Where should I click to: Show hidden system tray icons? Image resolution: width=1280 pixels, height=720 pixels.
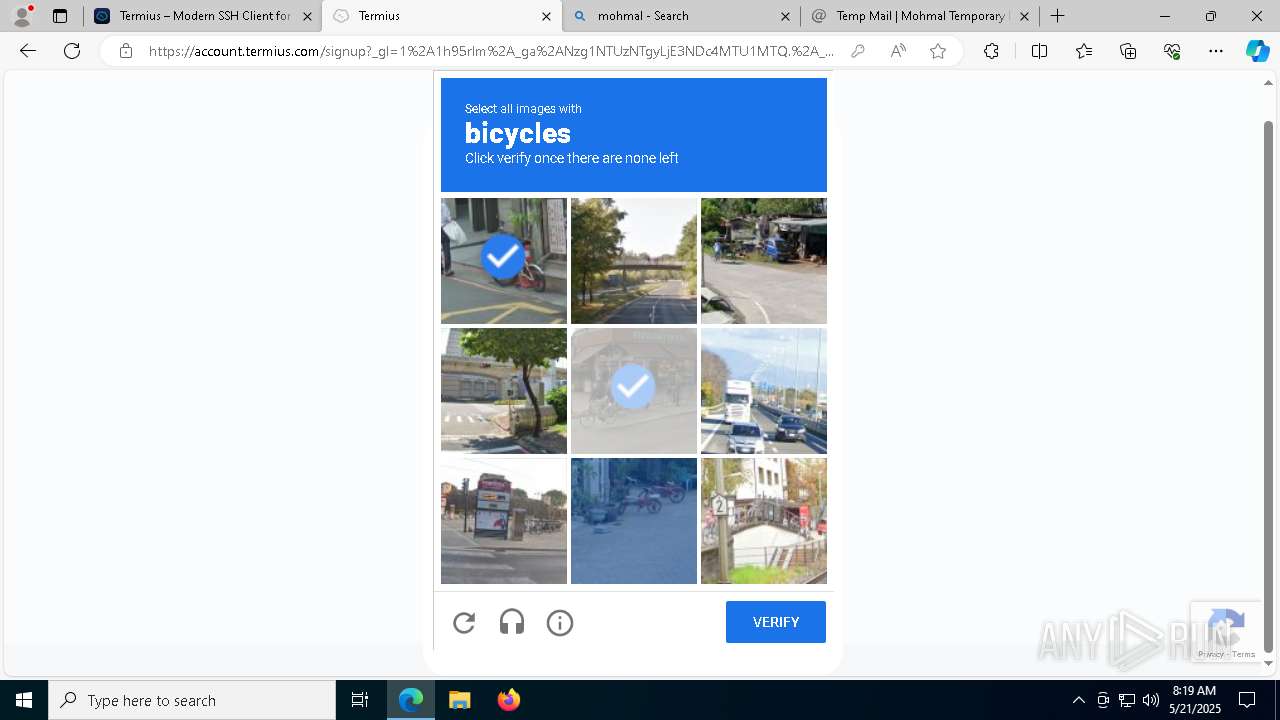[1078, 700]
